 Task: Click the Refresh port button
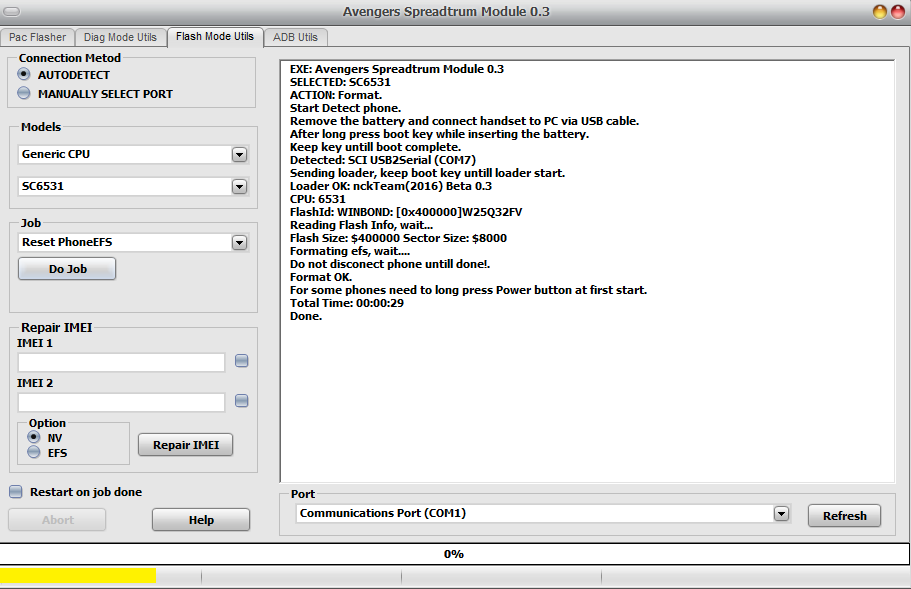point(844,516)
